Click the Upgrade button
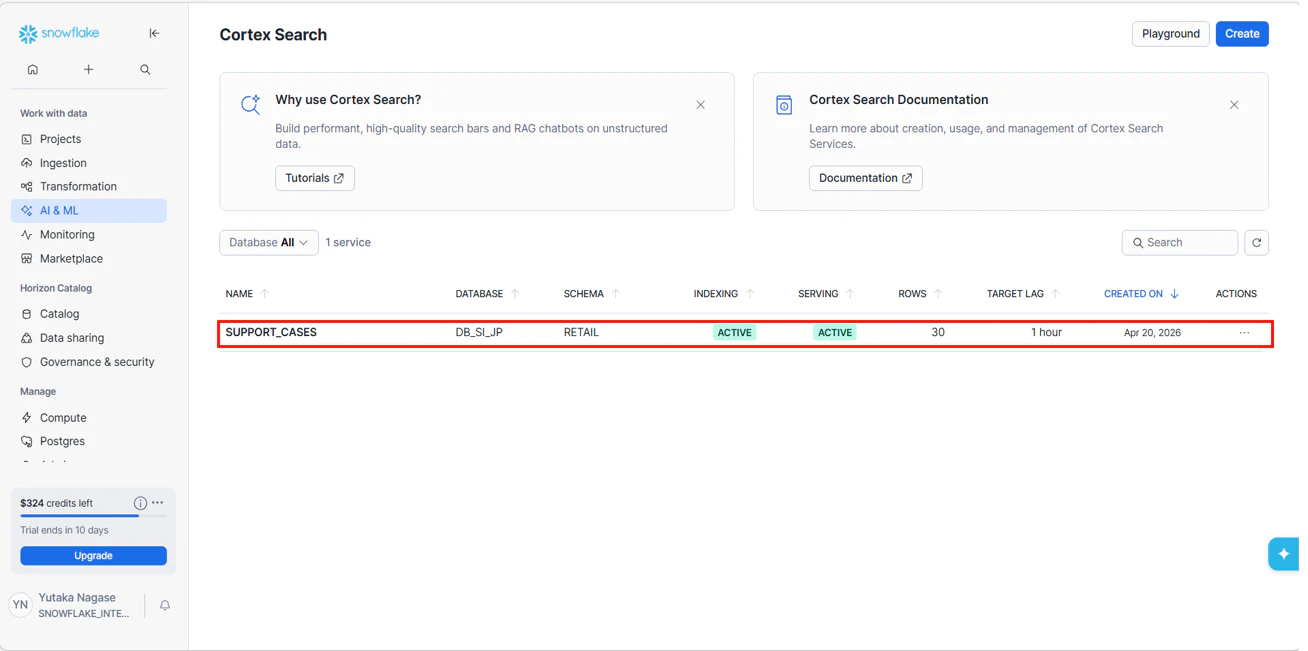 (x=93, y=556)
